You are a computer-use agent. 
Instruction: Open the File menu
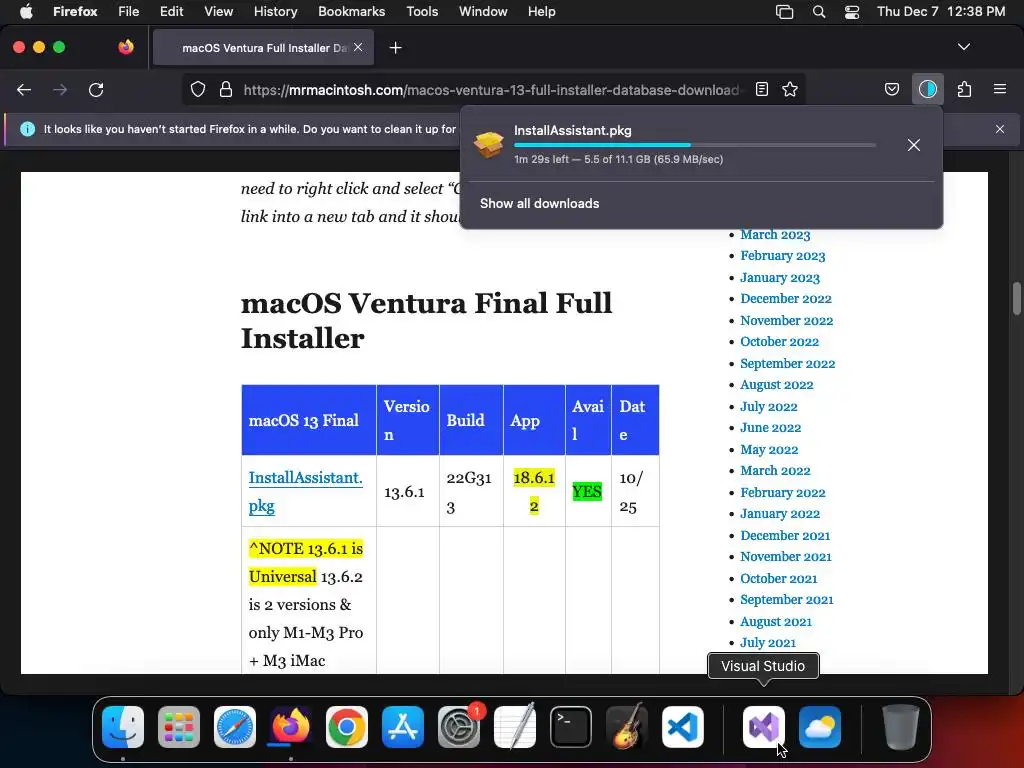pyautogui.click(x=129, y=11)
